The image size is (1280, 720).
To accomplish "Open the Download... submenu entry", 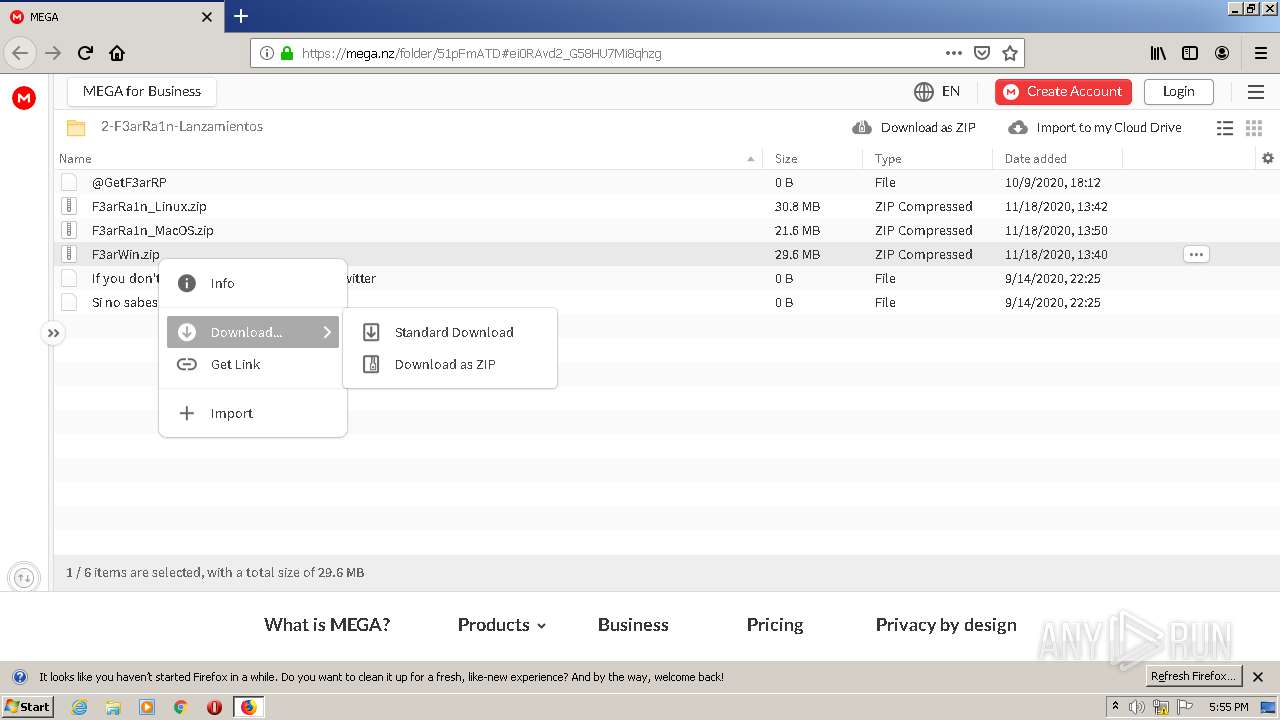I will tap(253, 332).
